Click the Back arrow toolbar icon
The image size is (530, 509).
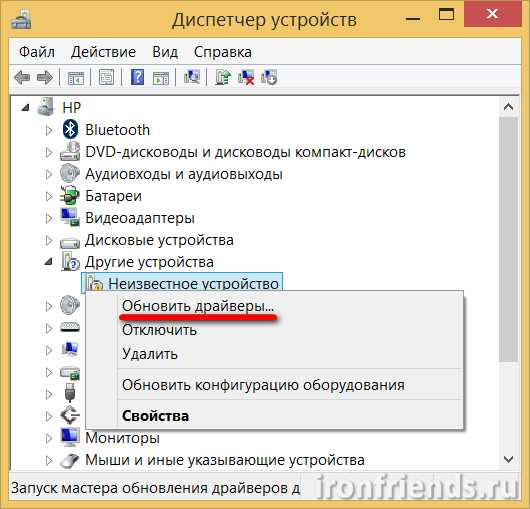[x=22, y=78]
